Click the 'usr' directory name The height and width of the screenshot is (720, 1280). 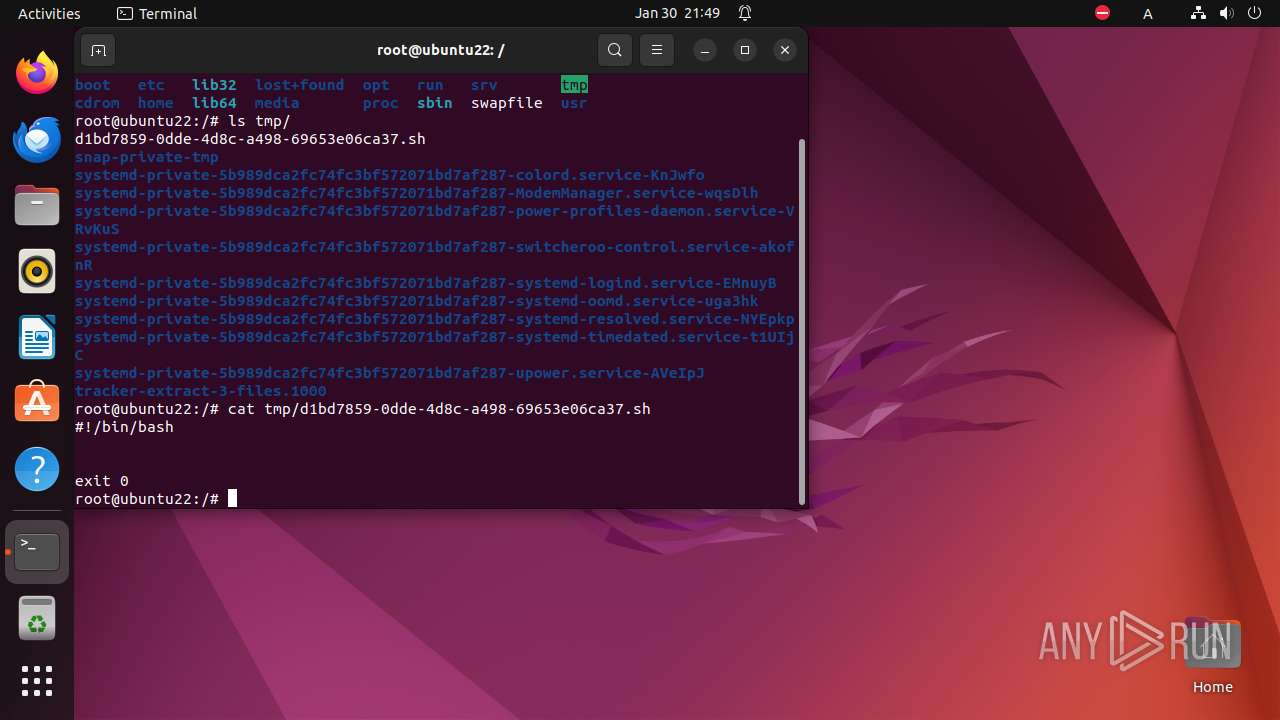click(574, 103)
